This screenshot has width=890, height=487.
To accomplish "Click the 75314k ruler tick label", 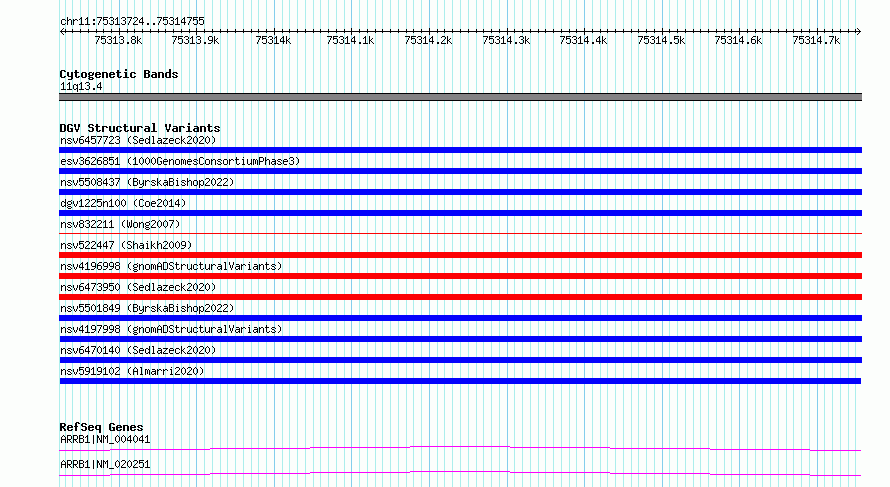I will [x=273, y=40].
